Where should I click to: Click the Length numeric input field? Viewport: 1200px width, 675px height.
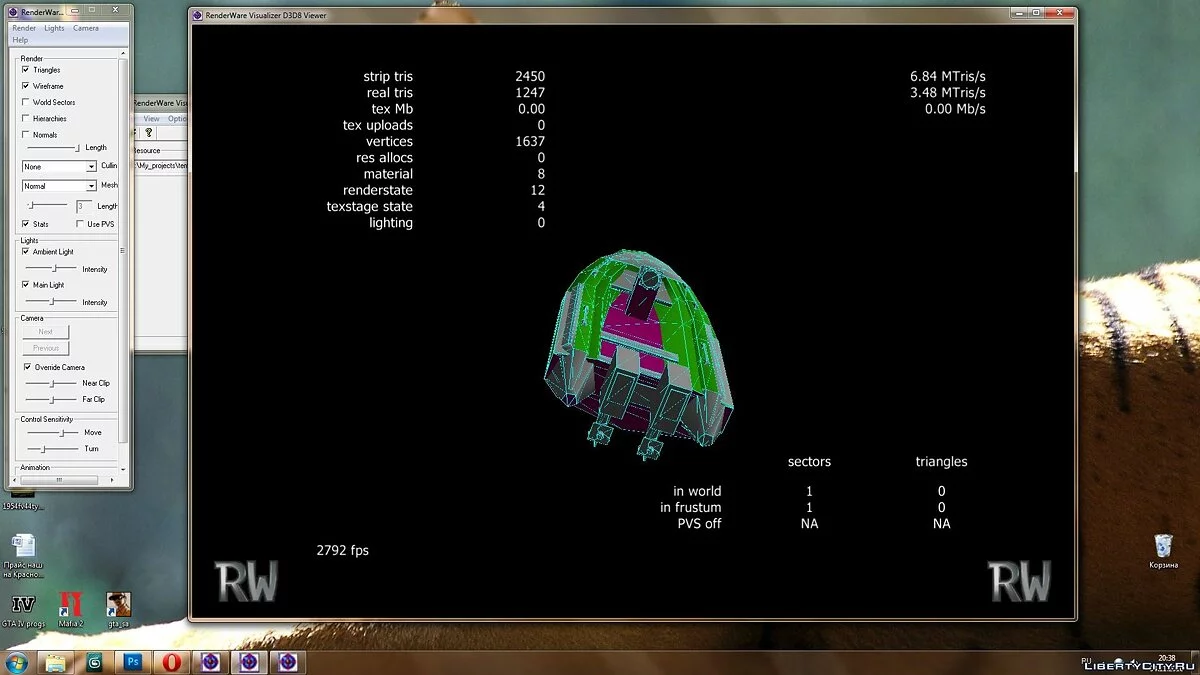[x=83, y=206]
